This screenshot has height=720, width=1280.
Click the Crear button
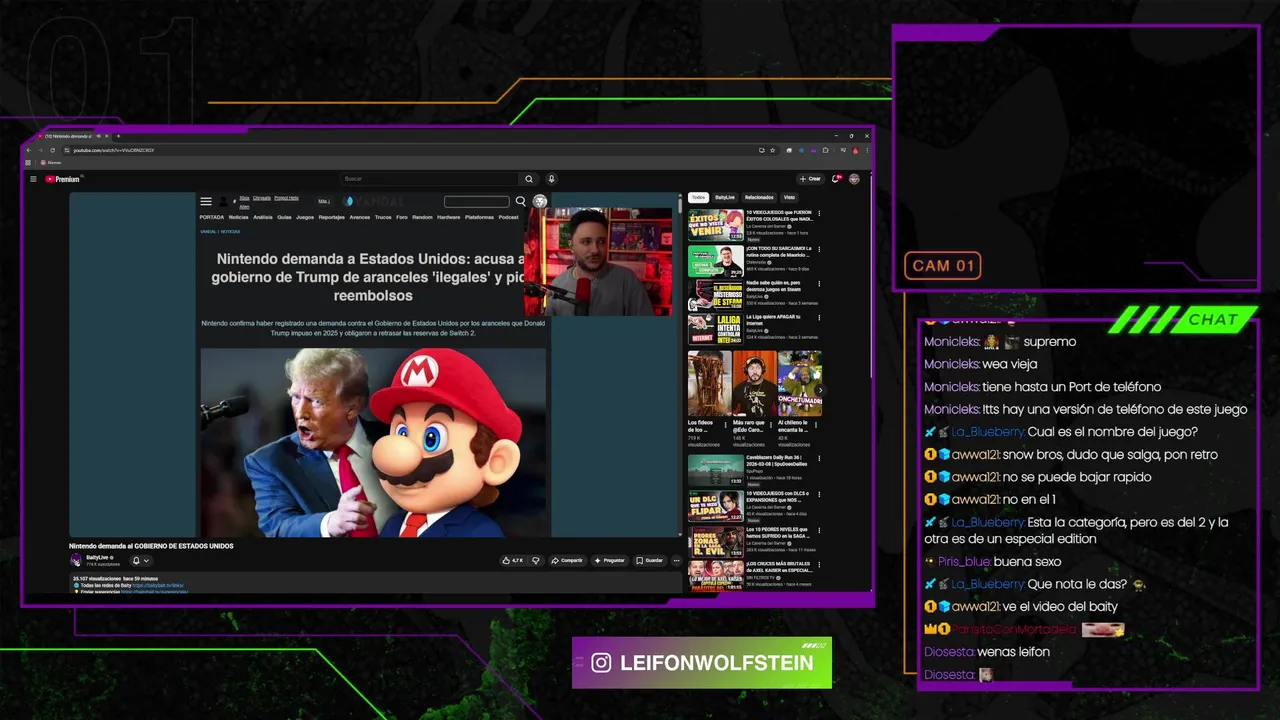[811, 179]
